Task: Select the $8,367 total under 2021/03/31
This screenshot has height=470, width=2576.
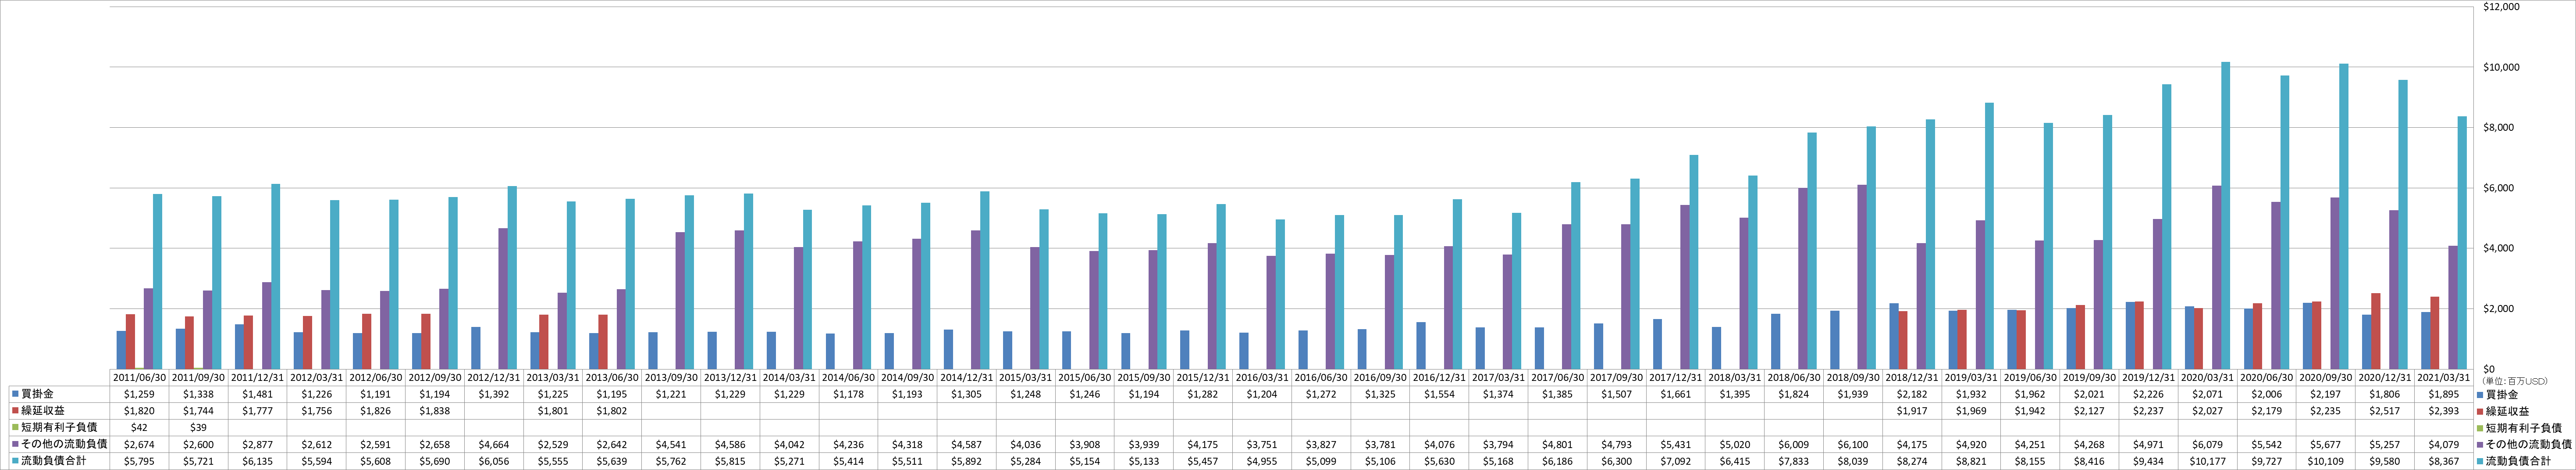Action: [x=2444, y=460]
